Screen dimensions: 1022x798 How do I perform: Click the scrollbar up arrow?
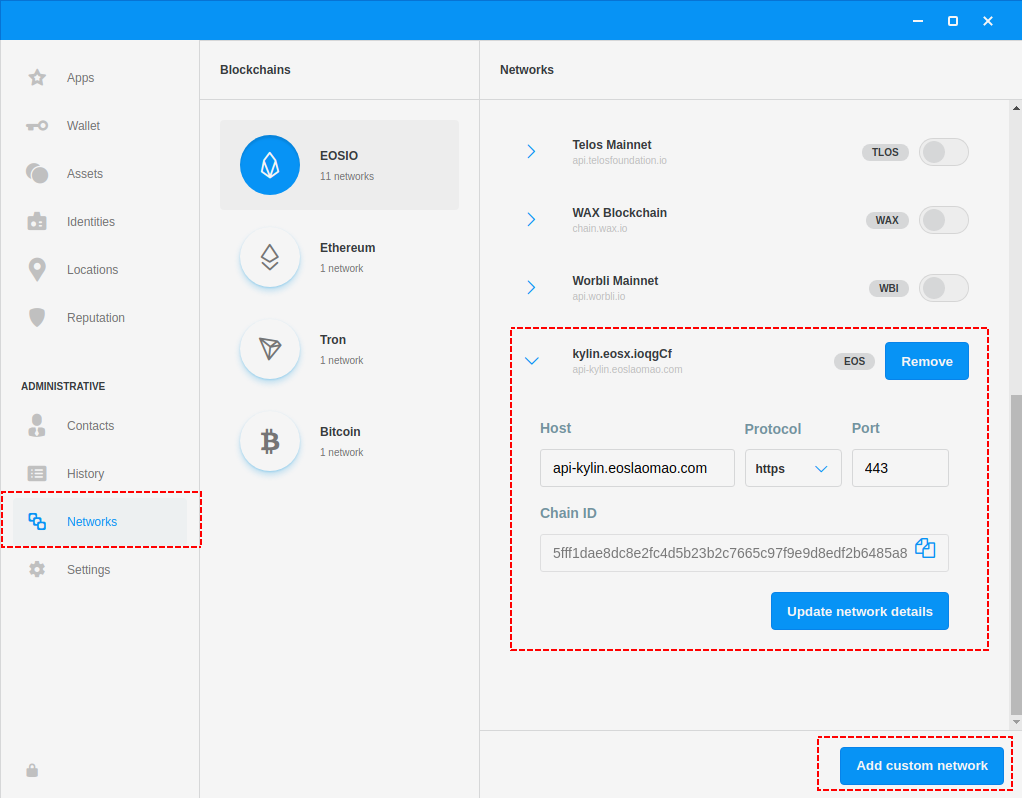(1015, 108)
